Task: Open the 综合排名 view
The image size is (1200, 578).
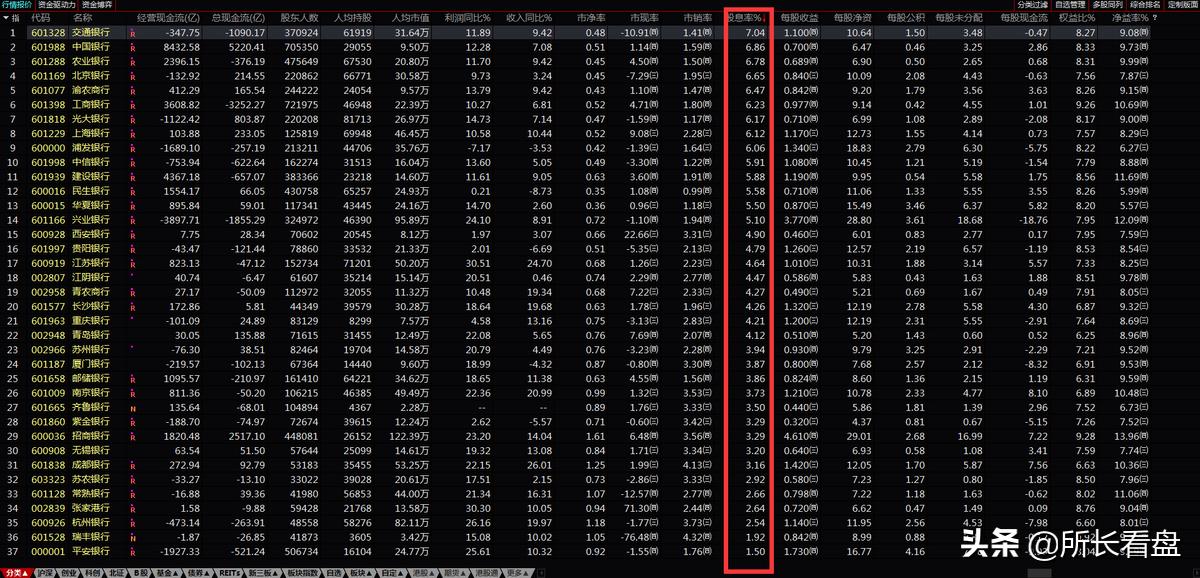Action: click(1146, 5)
